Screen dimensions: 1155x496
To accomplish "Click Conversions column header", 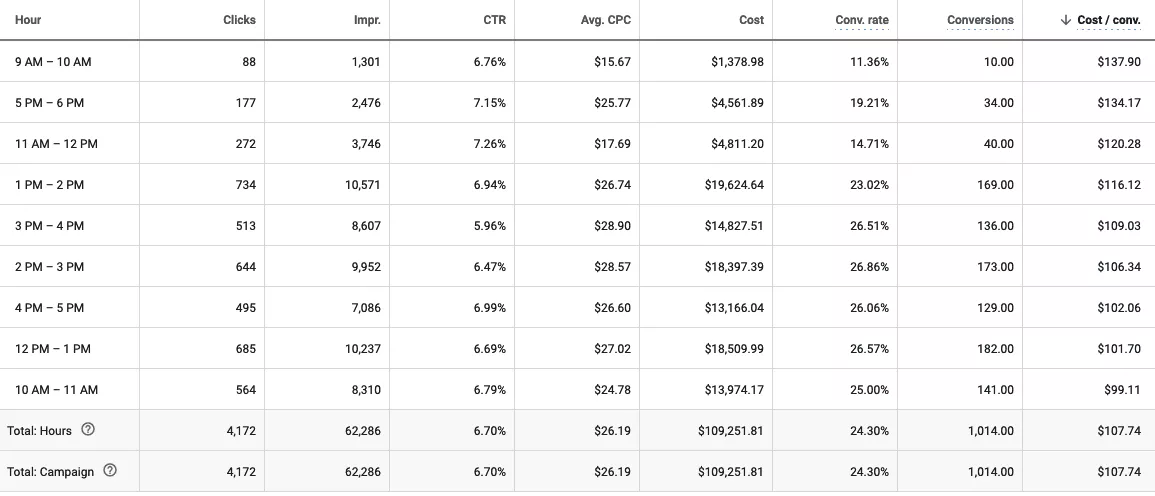I will 980,20.
